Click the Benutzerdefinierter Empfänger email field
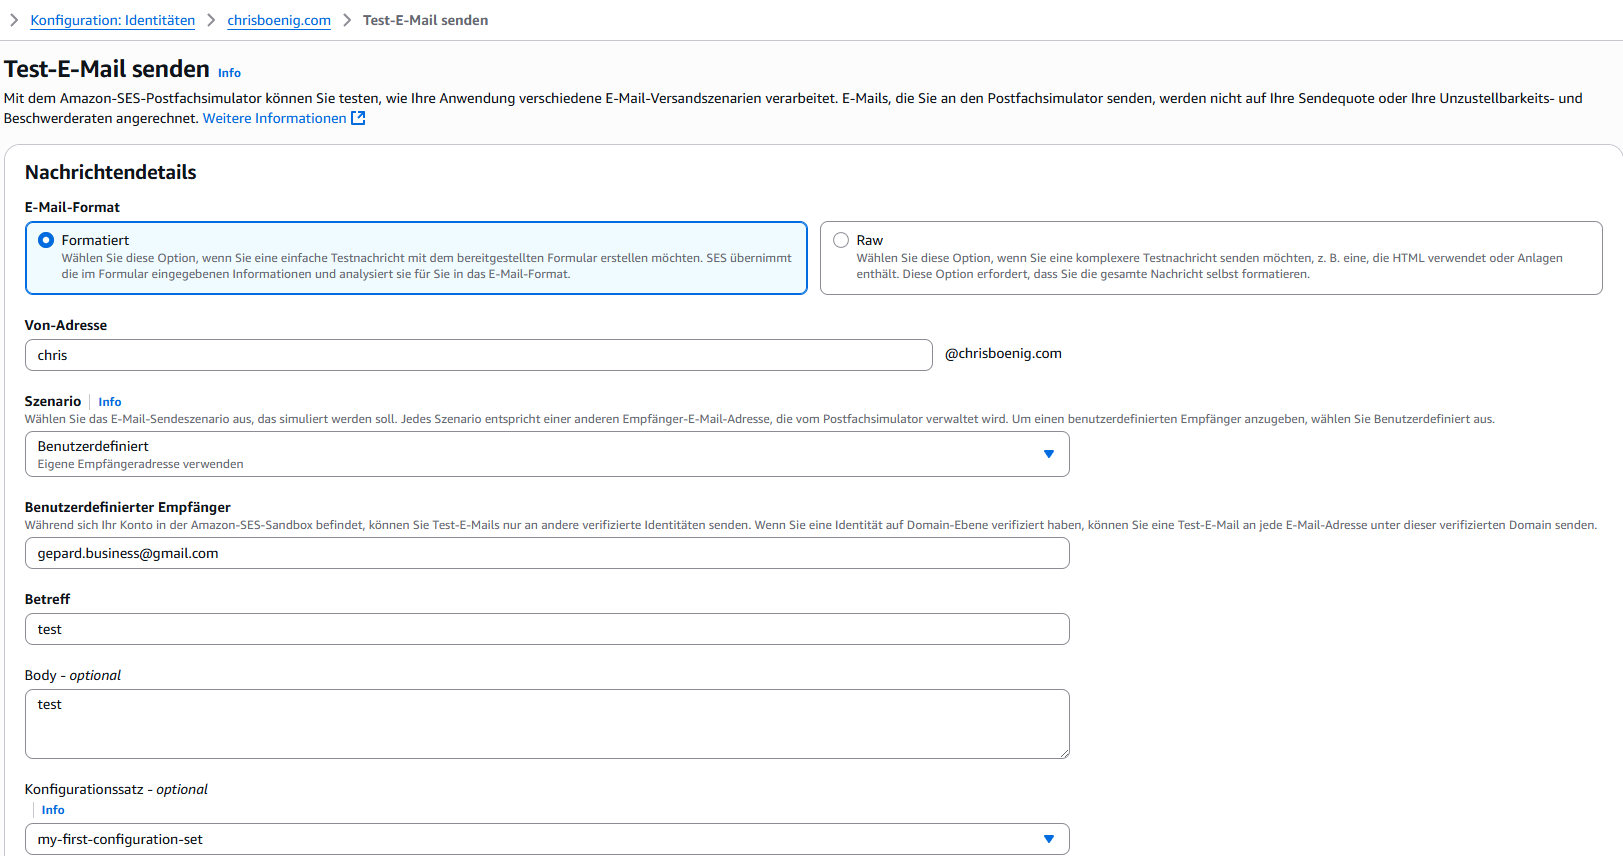 546,553
